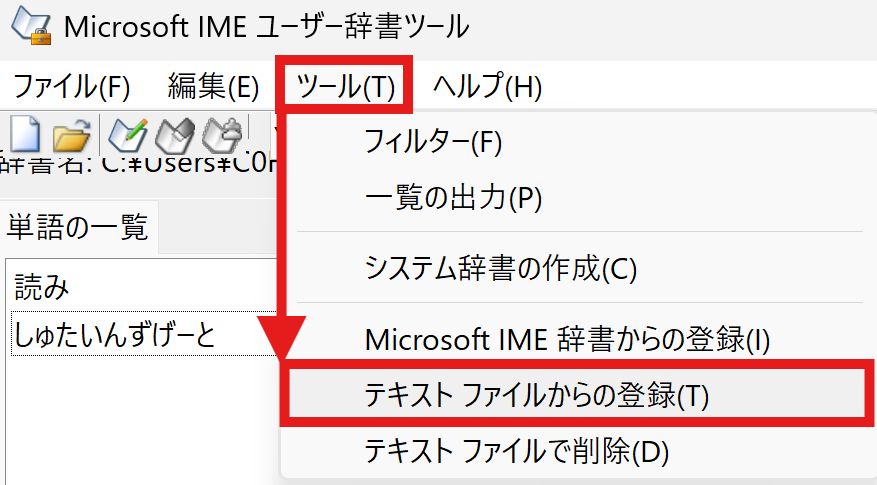Switch to the 単語の一覧 tab
Image resolution: width=877 pixels, height=485 pixels.
pos(77,228)
